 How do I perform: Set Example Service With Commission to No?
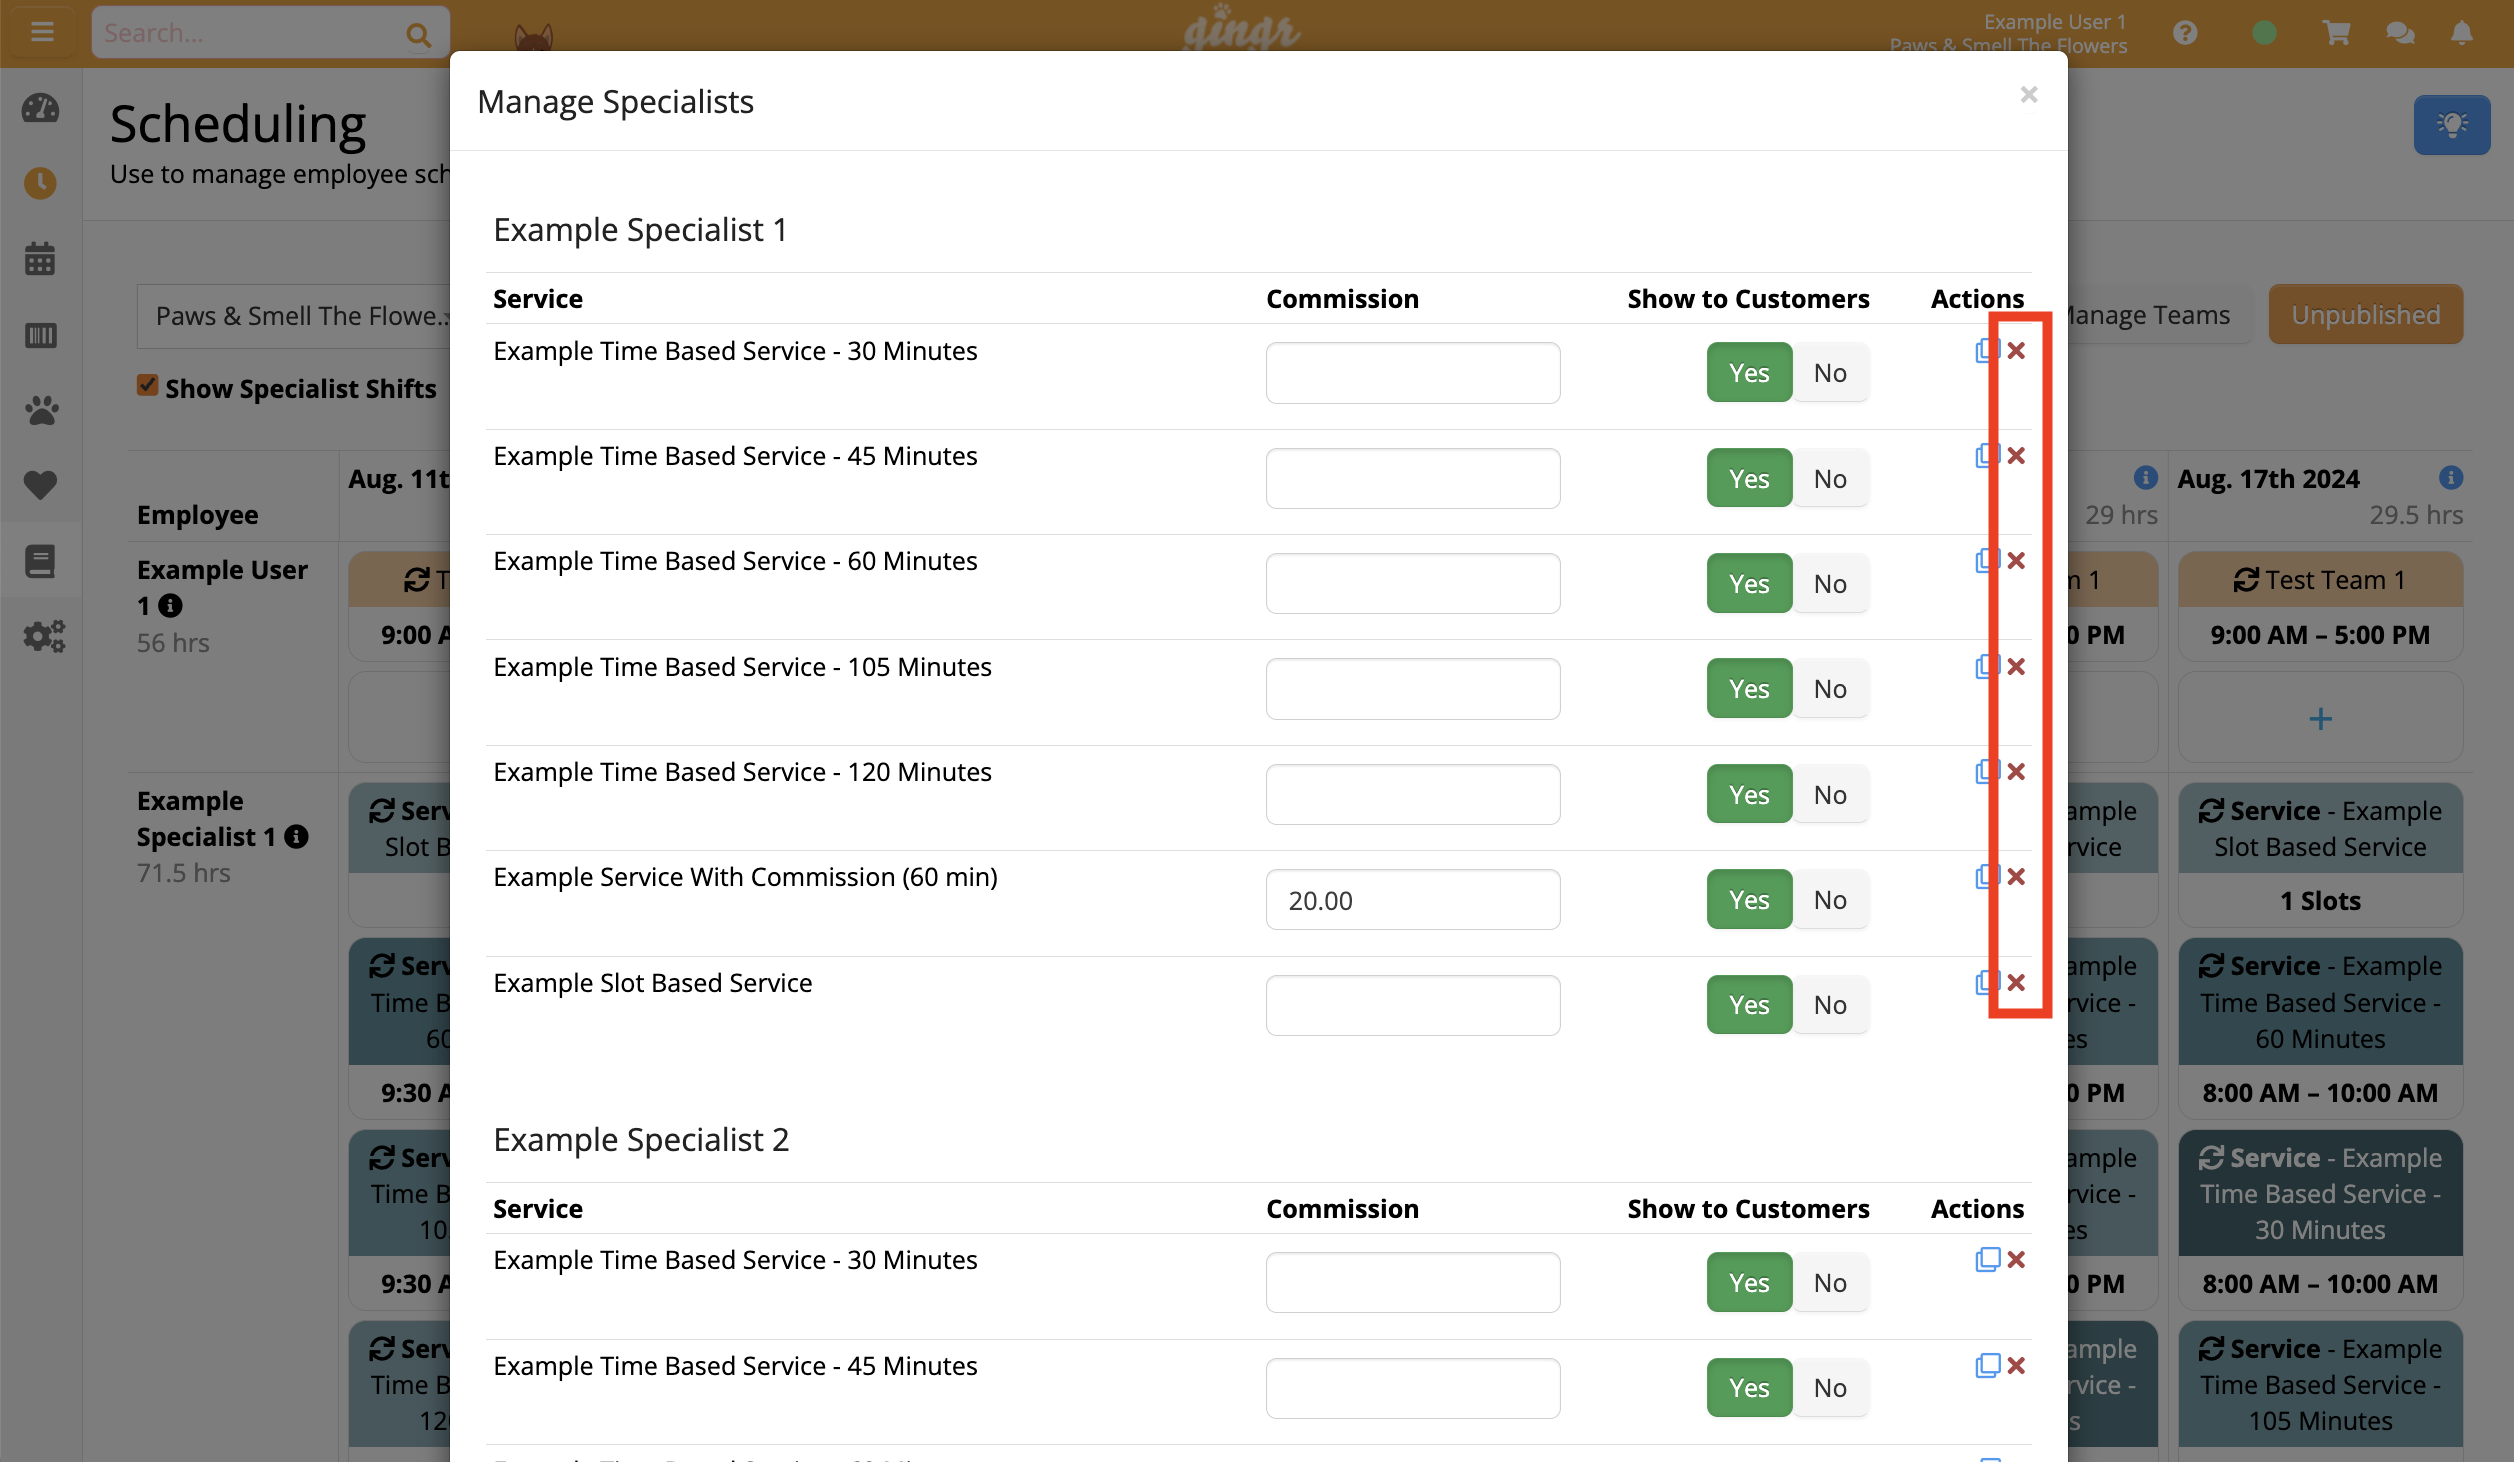click(1830, 899)
